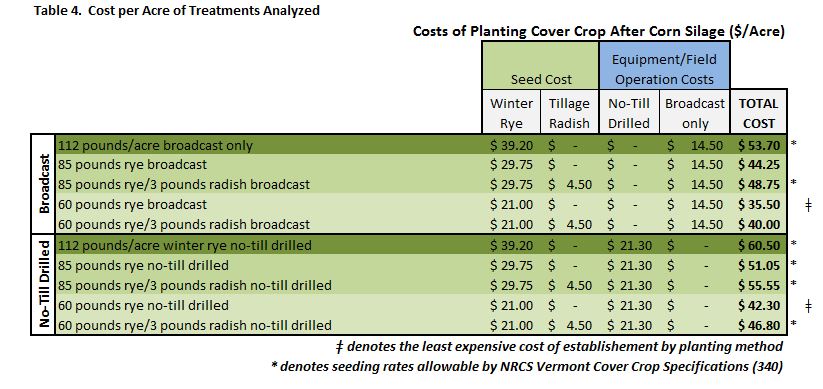Select the vertical No-Till Drilled group label
The image size is (823, 389).
pos(43,284)
